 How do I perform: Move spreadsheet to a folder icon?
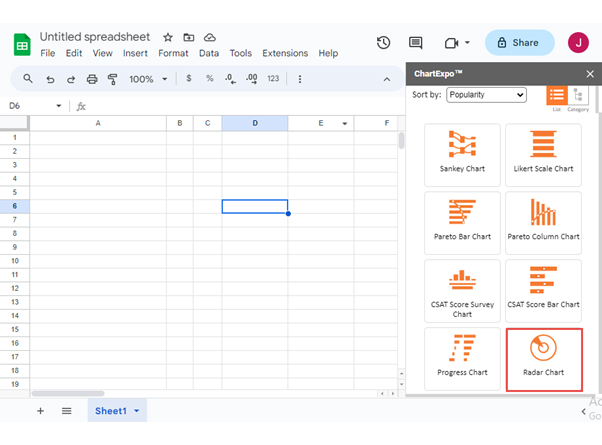click(189, 37)
